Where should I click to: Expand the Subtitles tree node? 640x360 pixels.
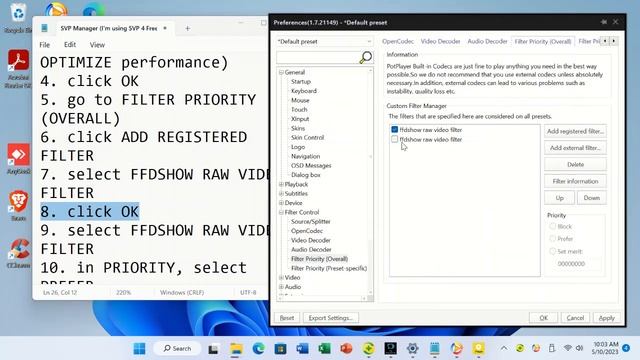(x=281, y=193)
